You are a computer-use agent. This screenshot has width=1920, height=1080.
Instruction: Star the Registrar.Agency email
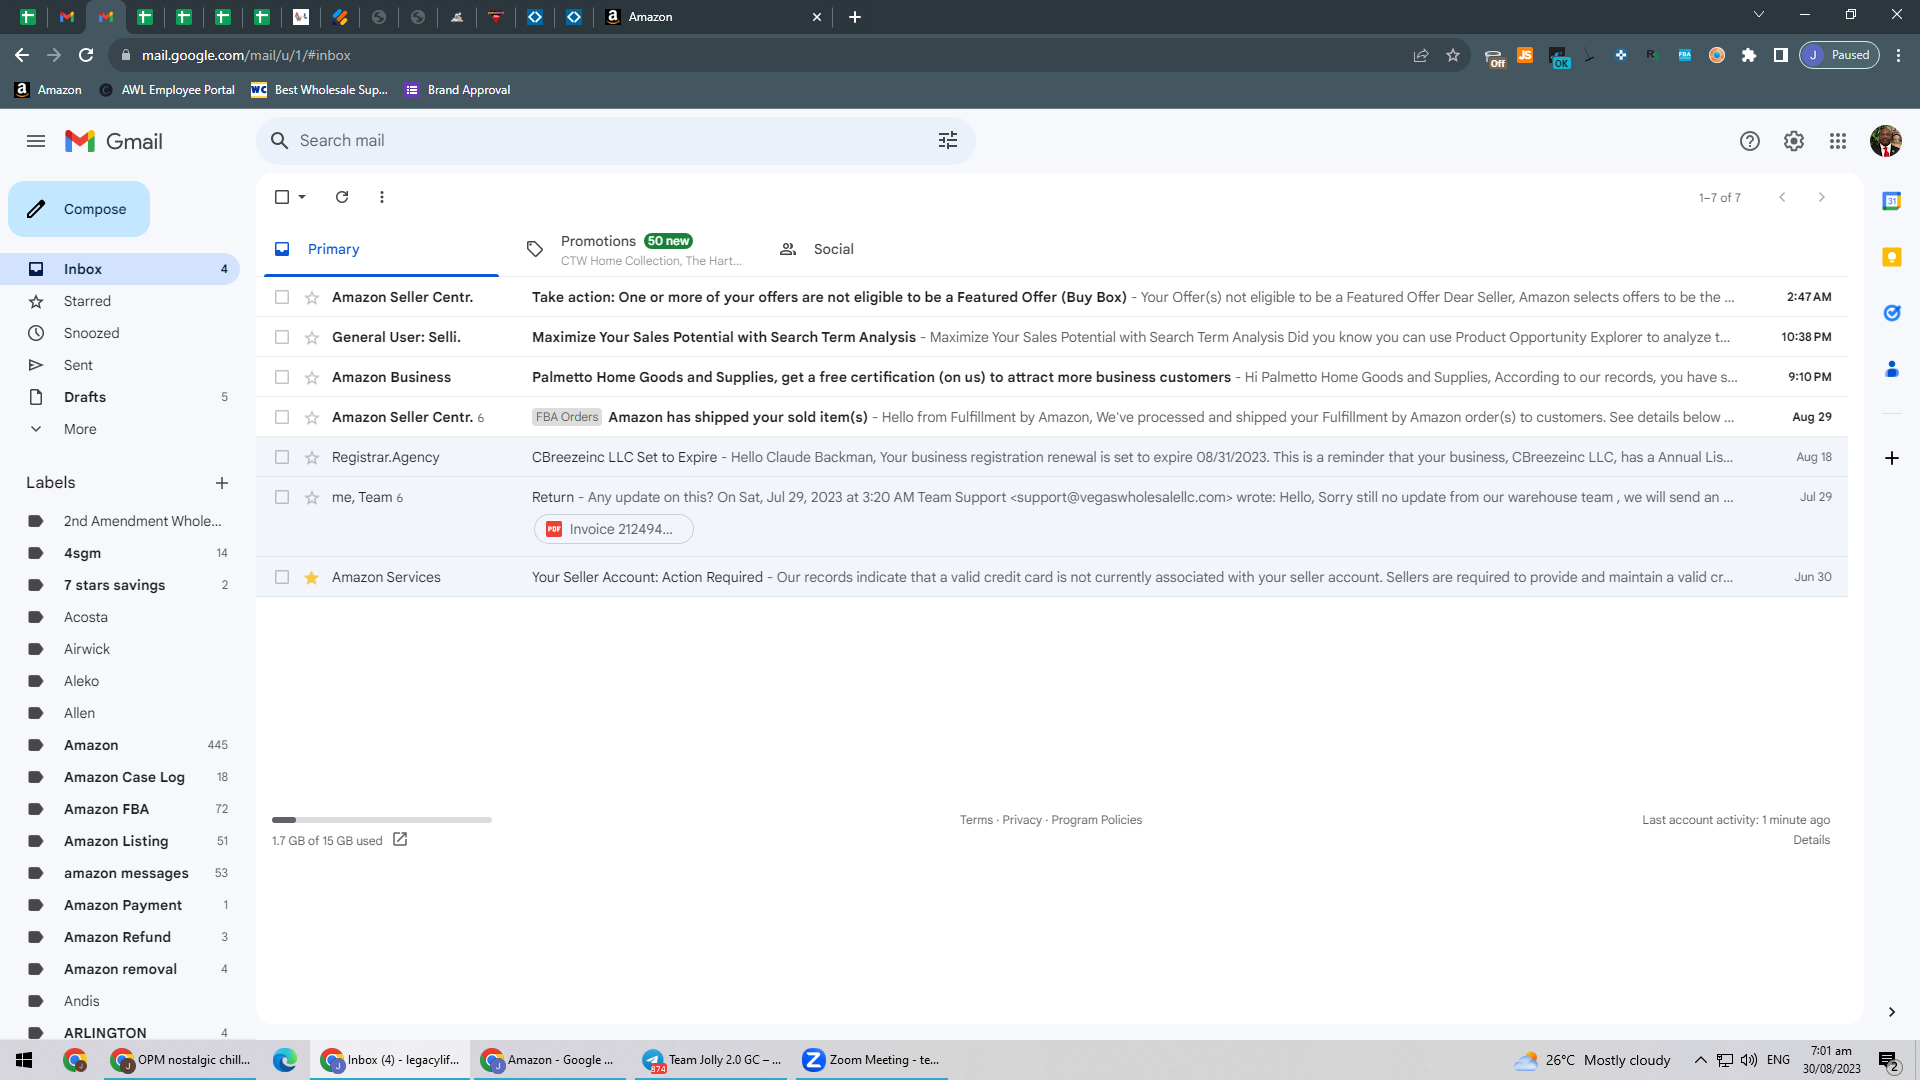click(x=312, y=457)
